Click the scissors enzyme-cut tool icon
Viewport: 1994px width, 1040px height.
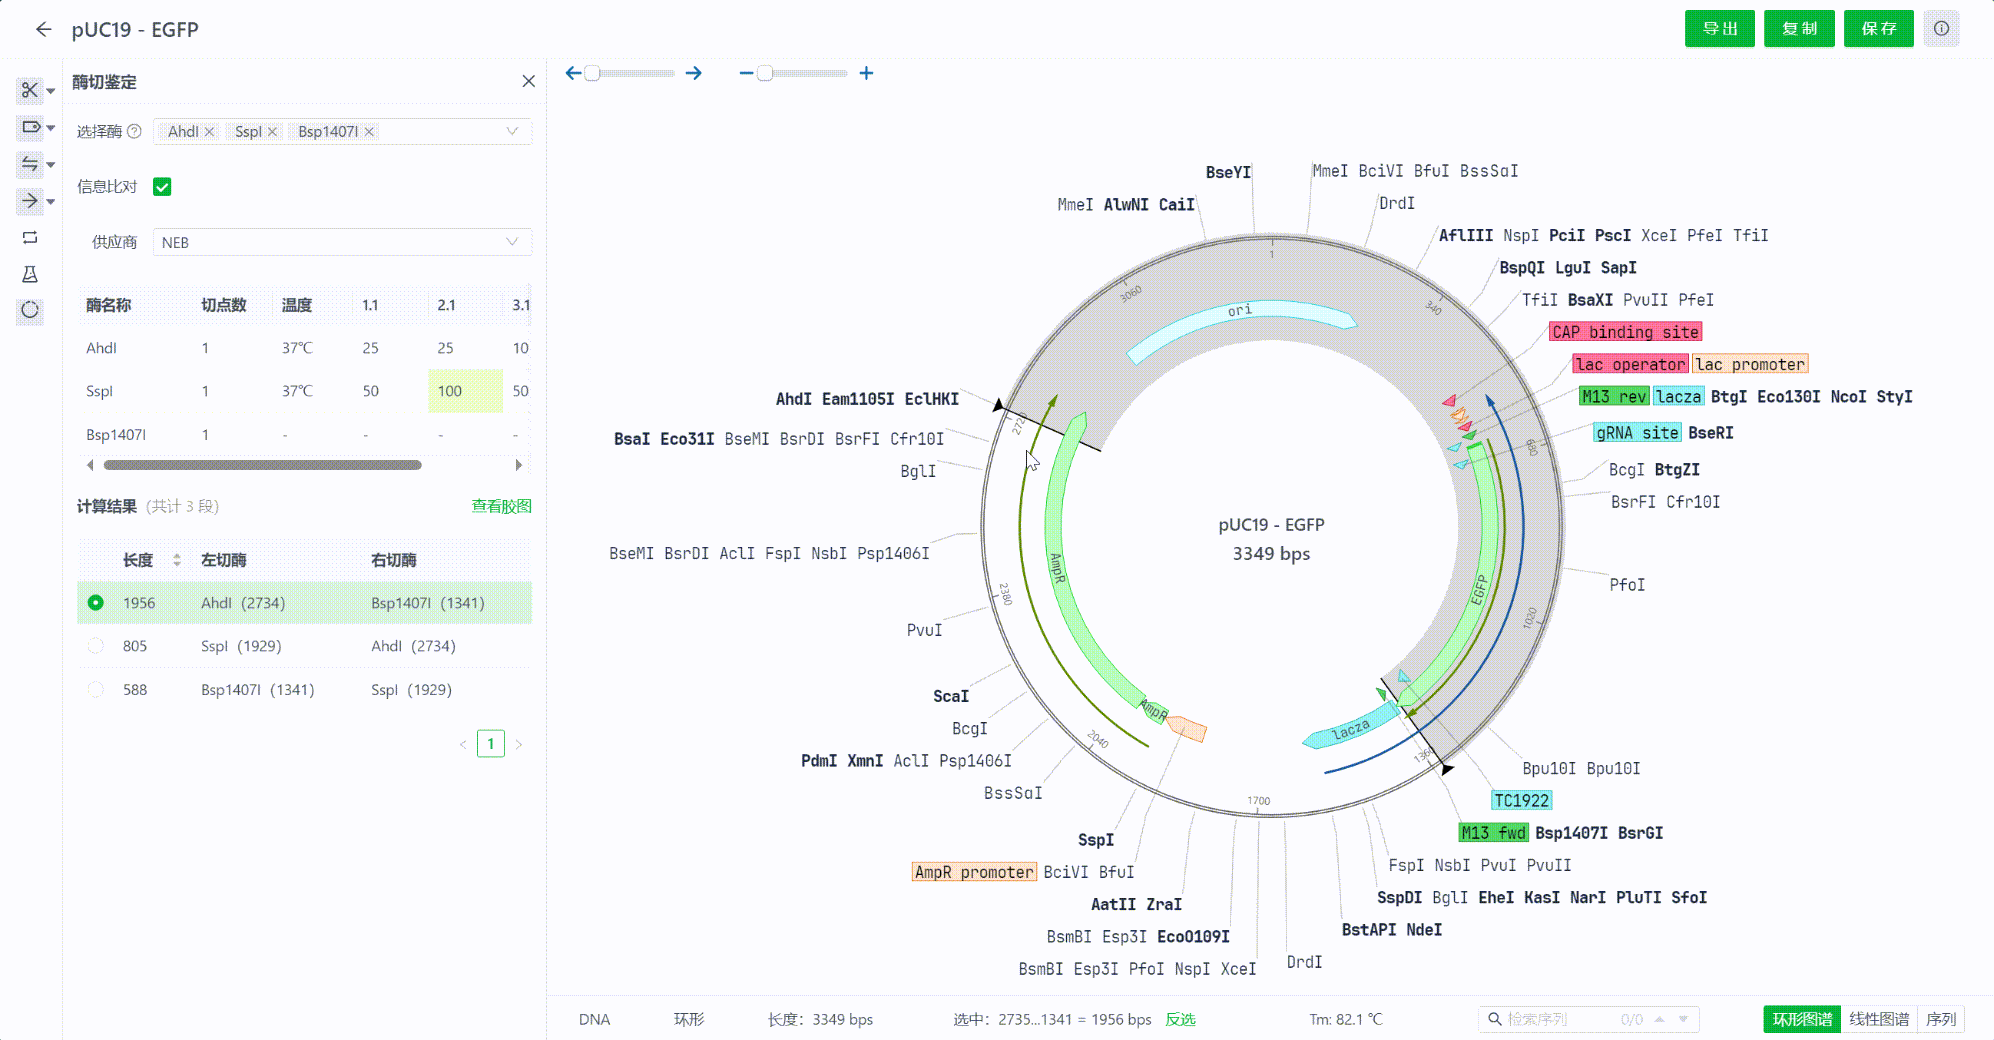tap(30, 90)
